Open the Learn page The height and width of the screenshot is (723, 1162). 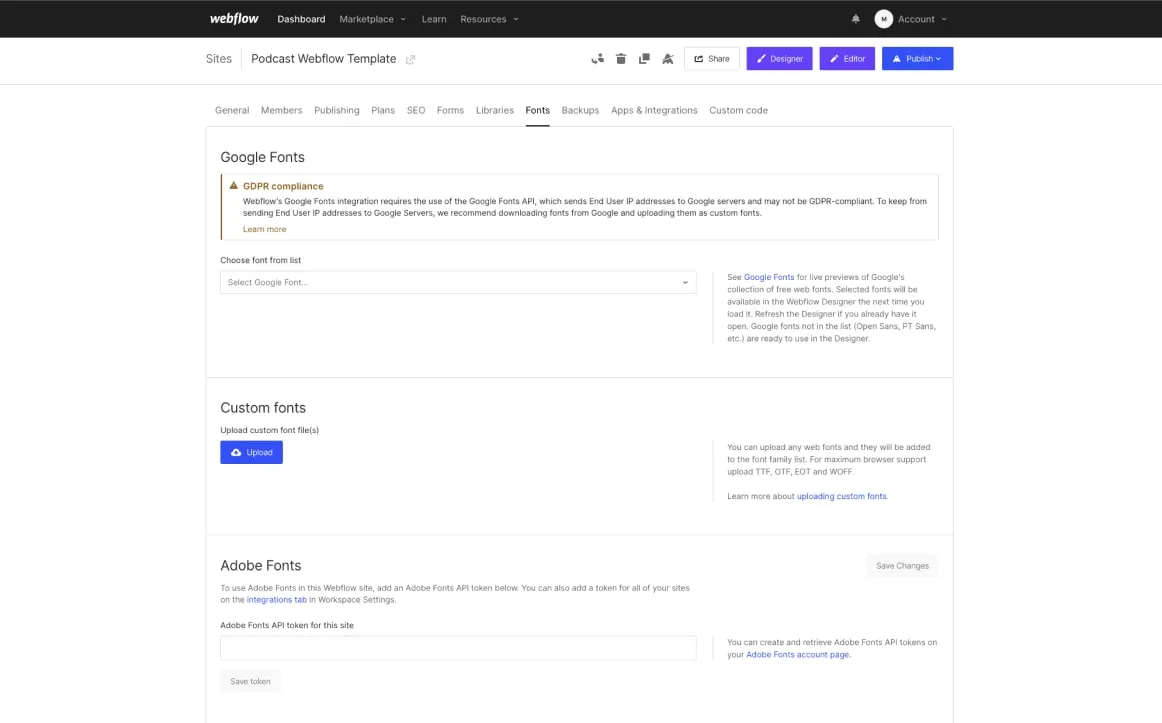[434, 19]
